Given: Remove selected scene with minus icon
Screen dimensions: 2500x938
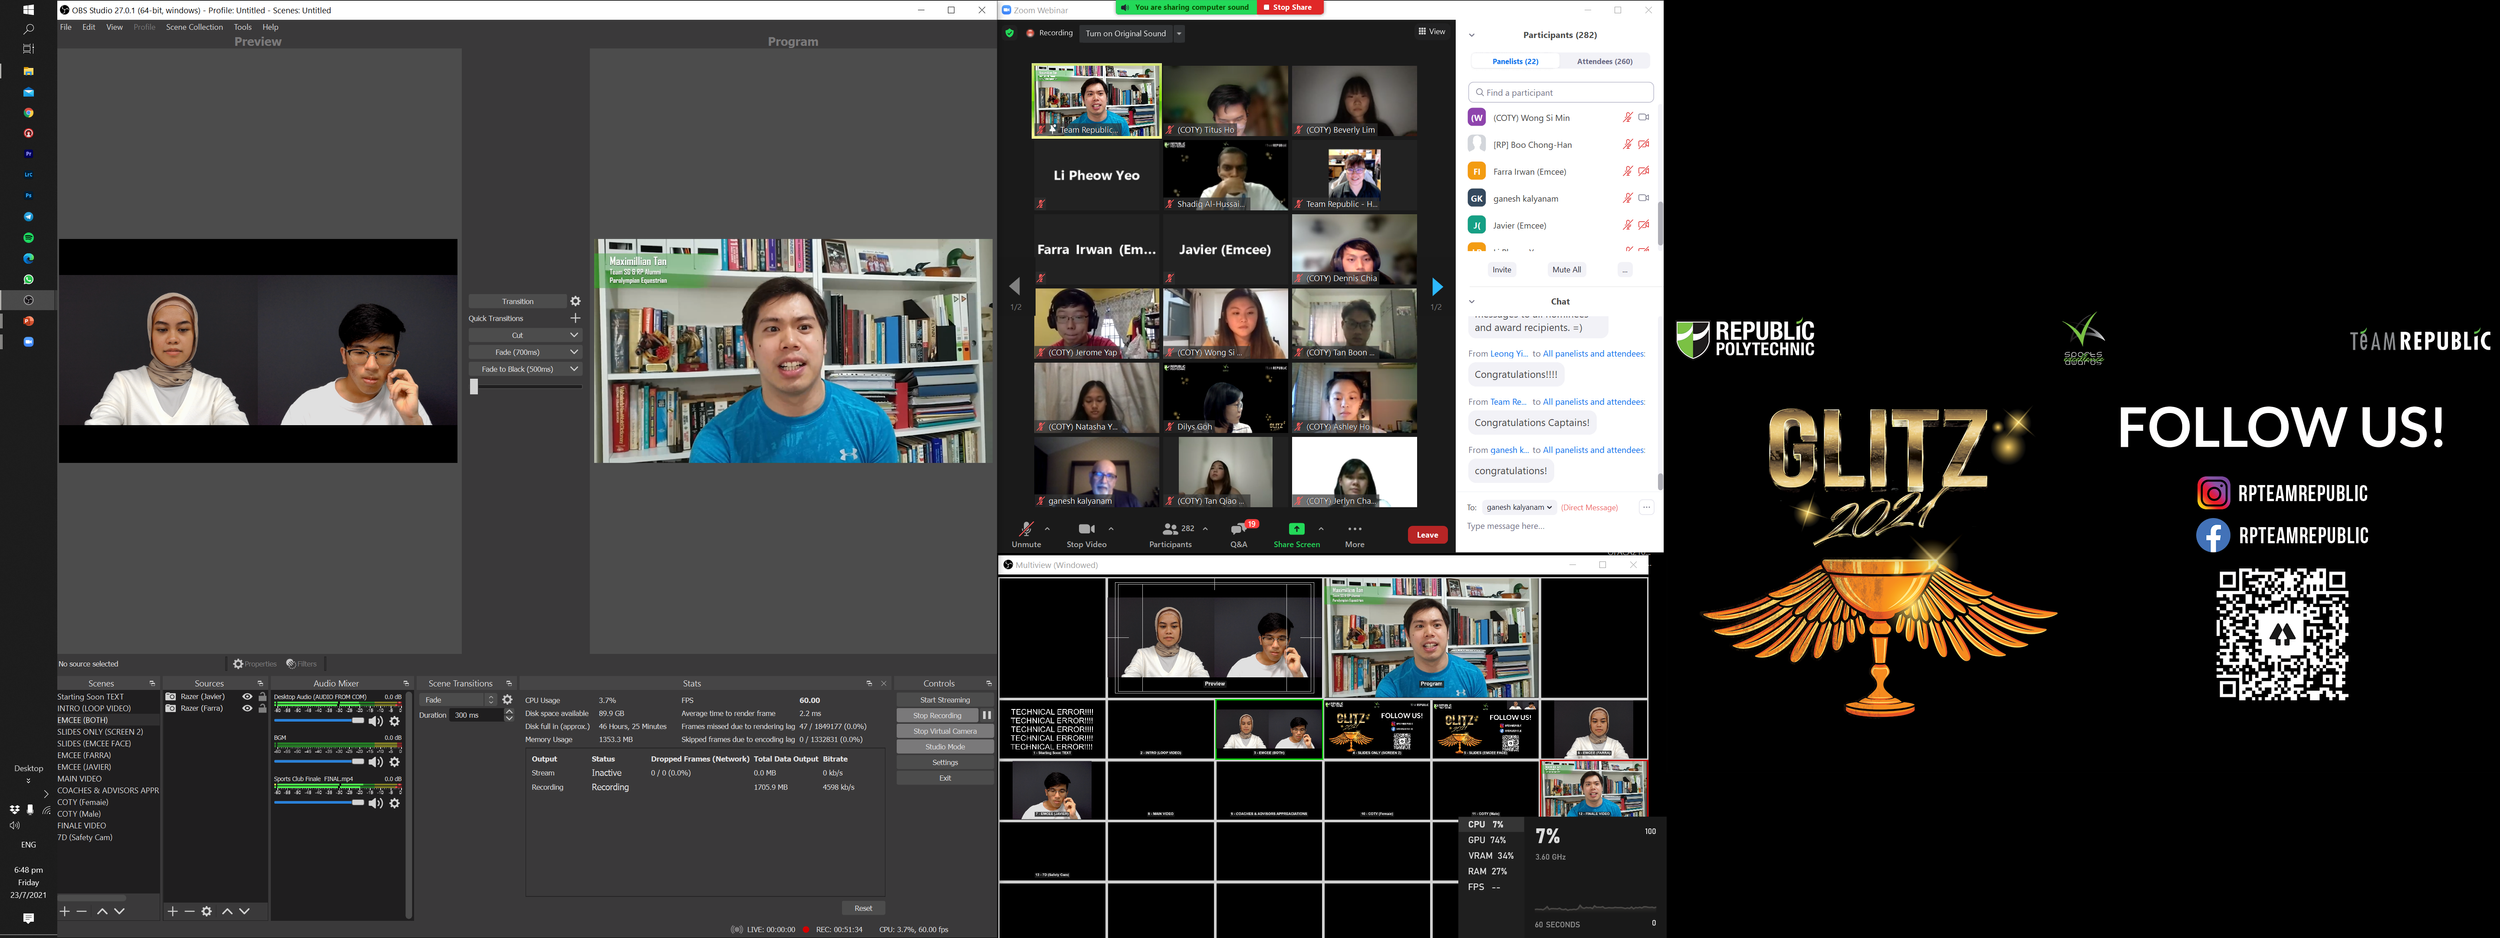Looking at the screenshot, I should click(x=82, y=911).
